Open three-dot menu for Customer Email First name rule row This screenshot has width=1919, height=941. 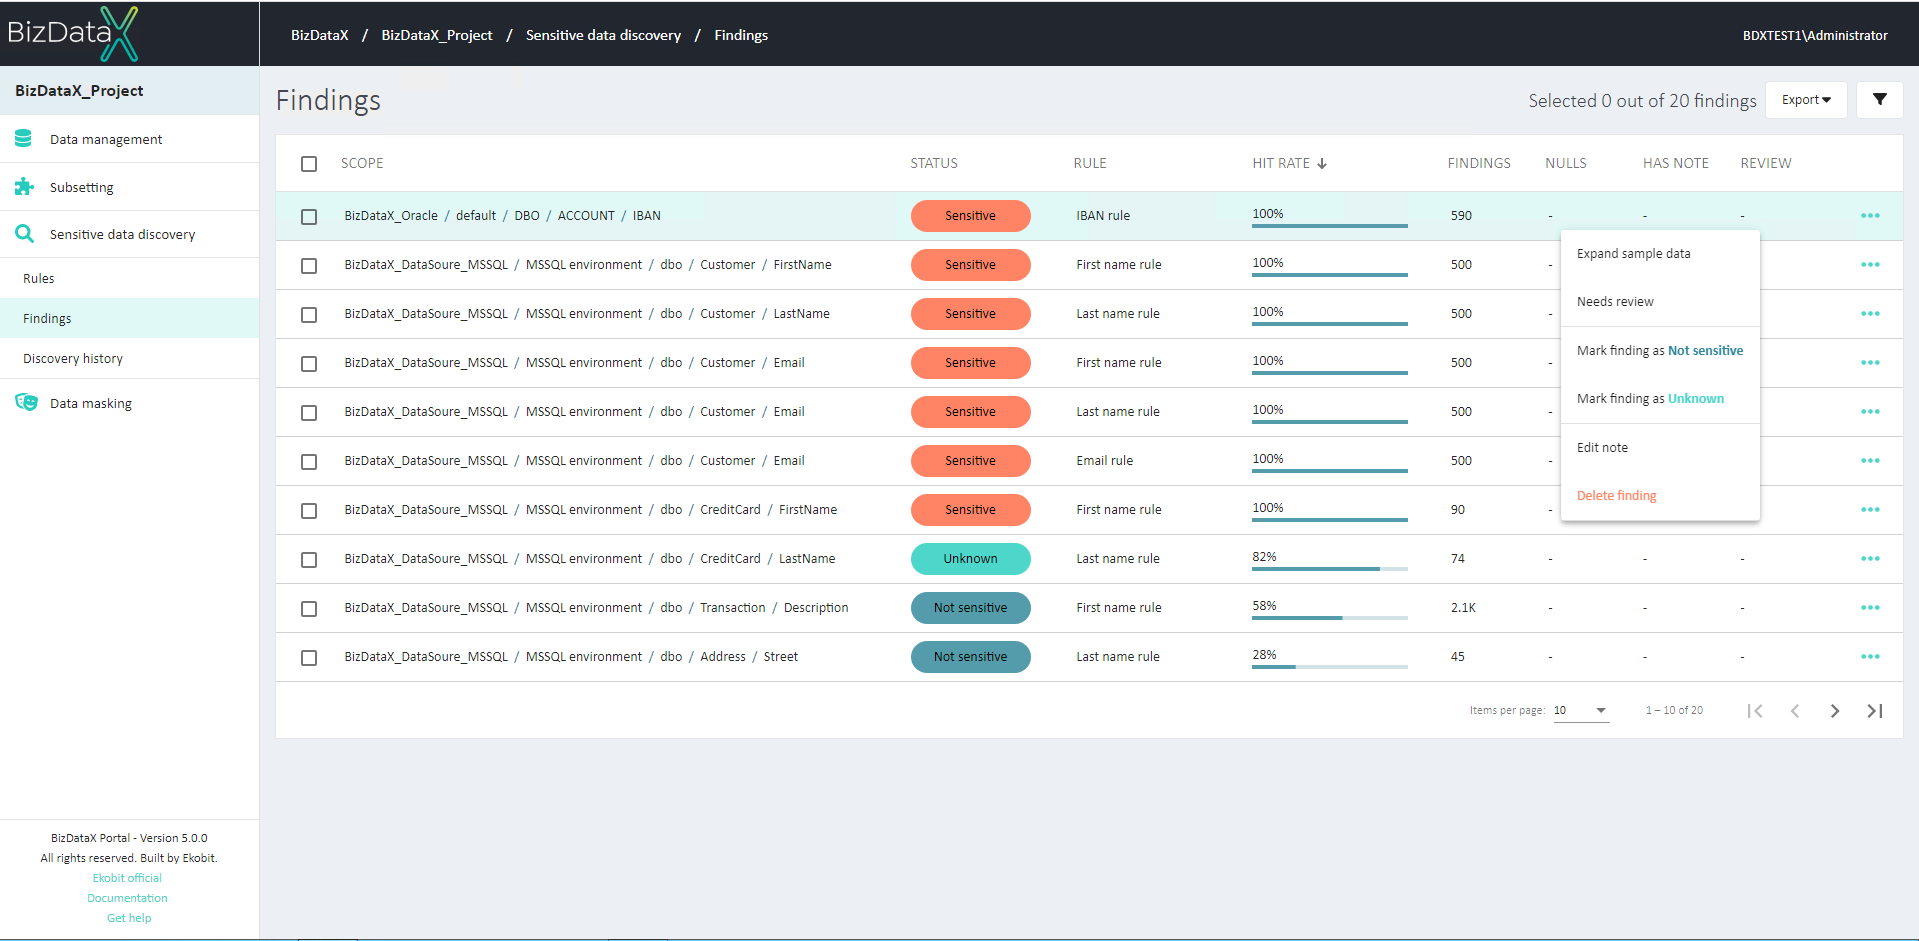(1870, 363)
